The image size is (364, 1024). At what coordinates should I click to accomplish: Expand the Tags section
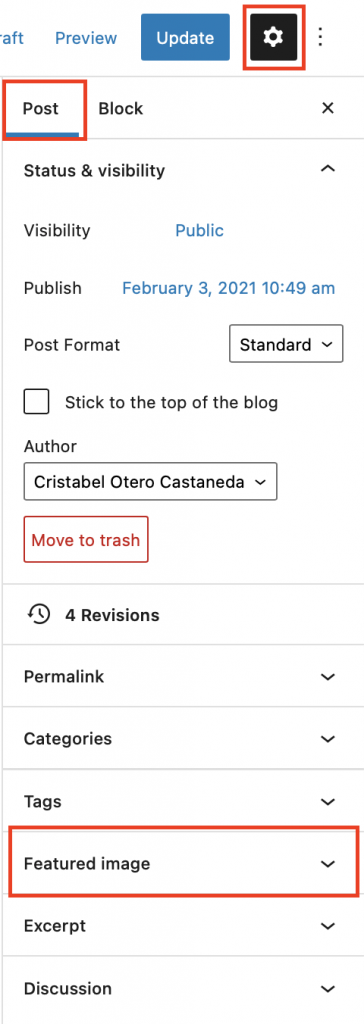183,801
